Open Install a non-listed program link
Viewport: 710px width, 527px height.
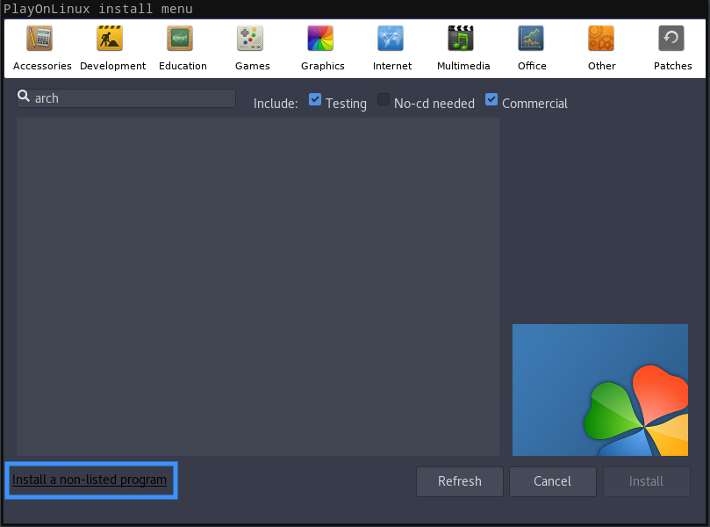(x=89, y=479)
